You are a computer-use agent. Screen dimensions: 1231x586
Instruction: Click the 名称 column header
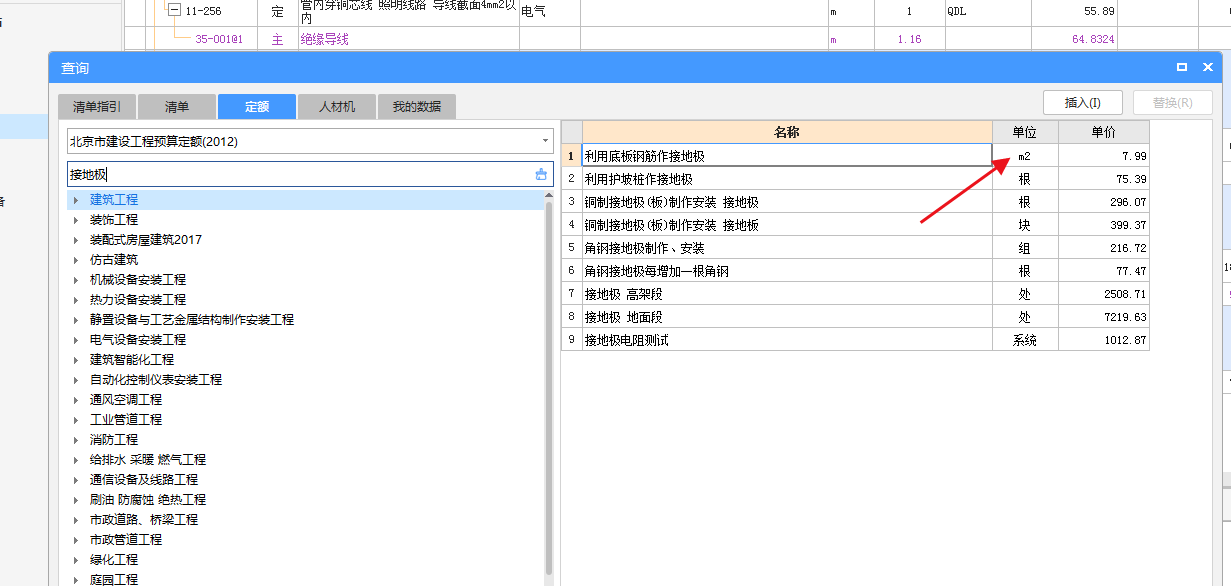787,132
